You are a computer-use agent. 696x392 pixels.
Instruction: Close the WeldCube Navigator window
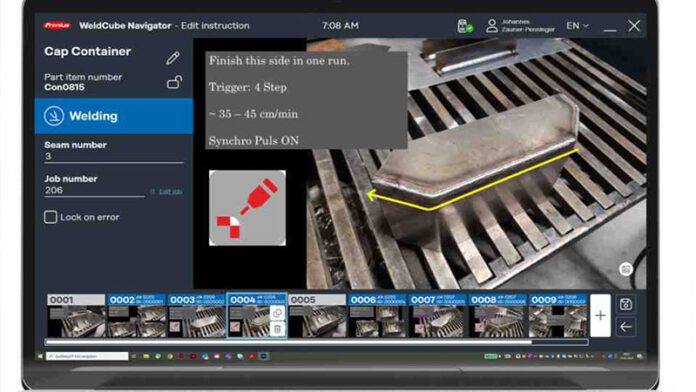pos(634,26)
